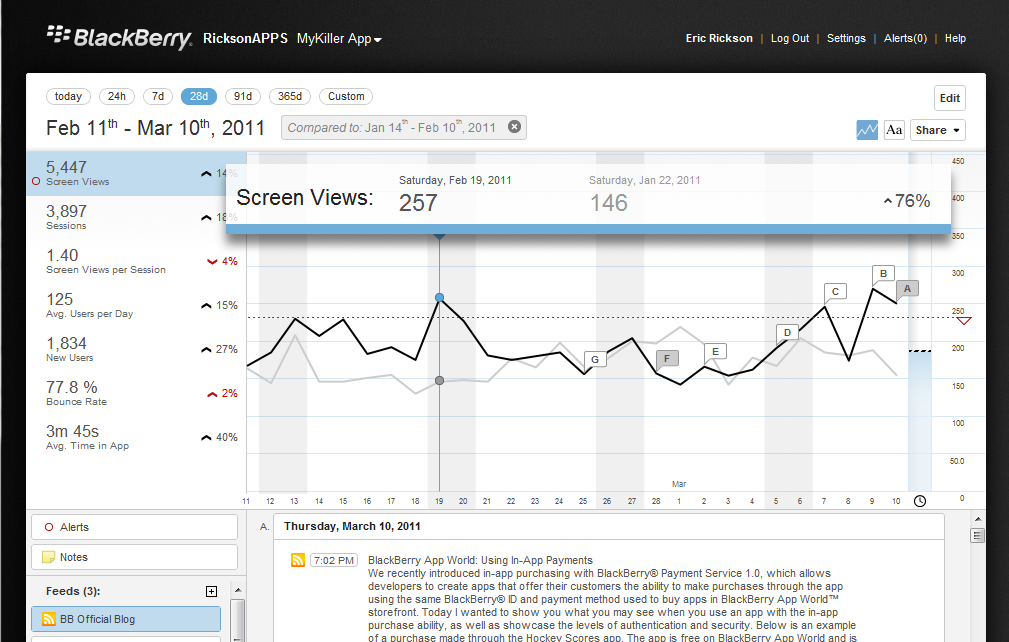Choose the Custom time range

tap(346, 96)
